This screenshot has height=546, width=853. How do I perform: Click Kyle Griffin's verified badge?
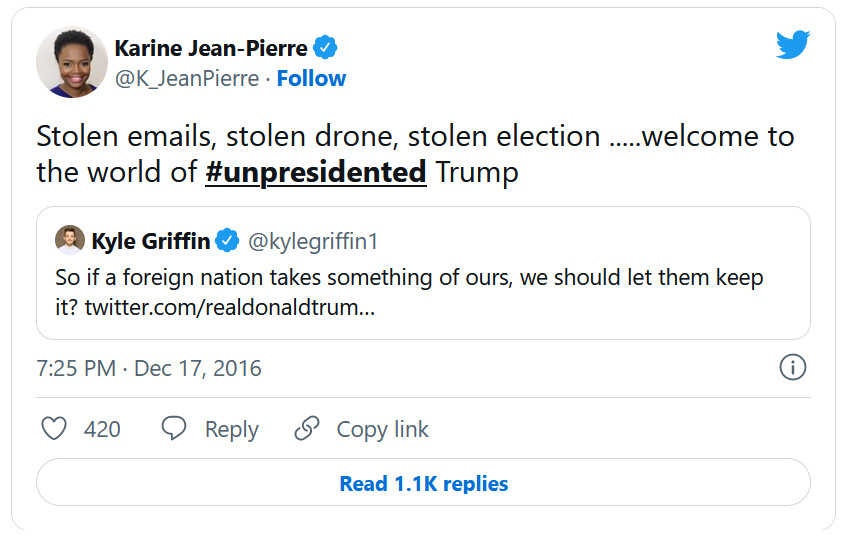click(229, 241)
